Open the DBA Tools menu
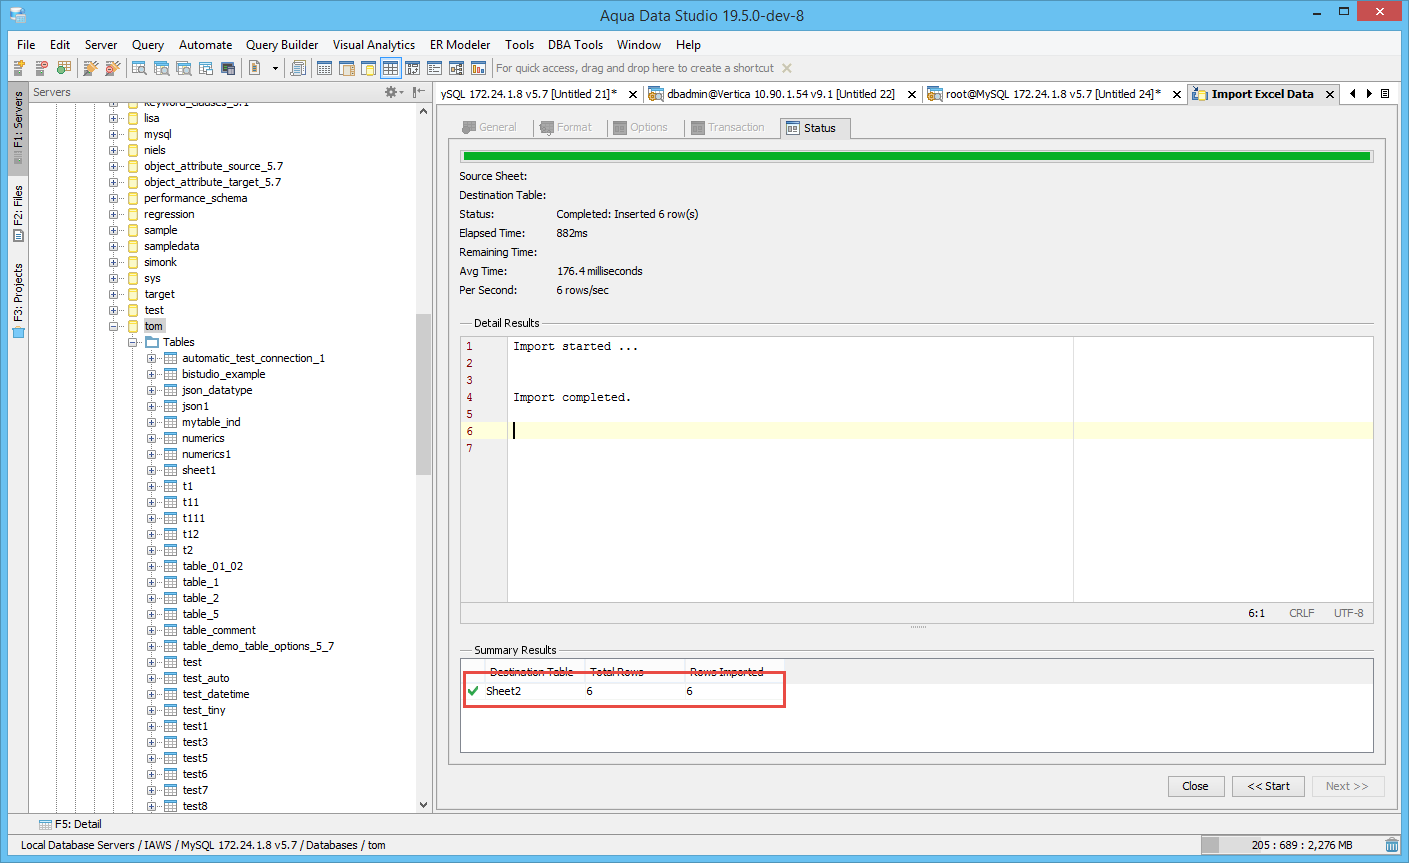The image size is (1409, 863). click(x=575, y=45)
